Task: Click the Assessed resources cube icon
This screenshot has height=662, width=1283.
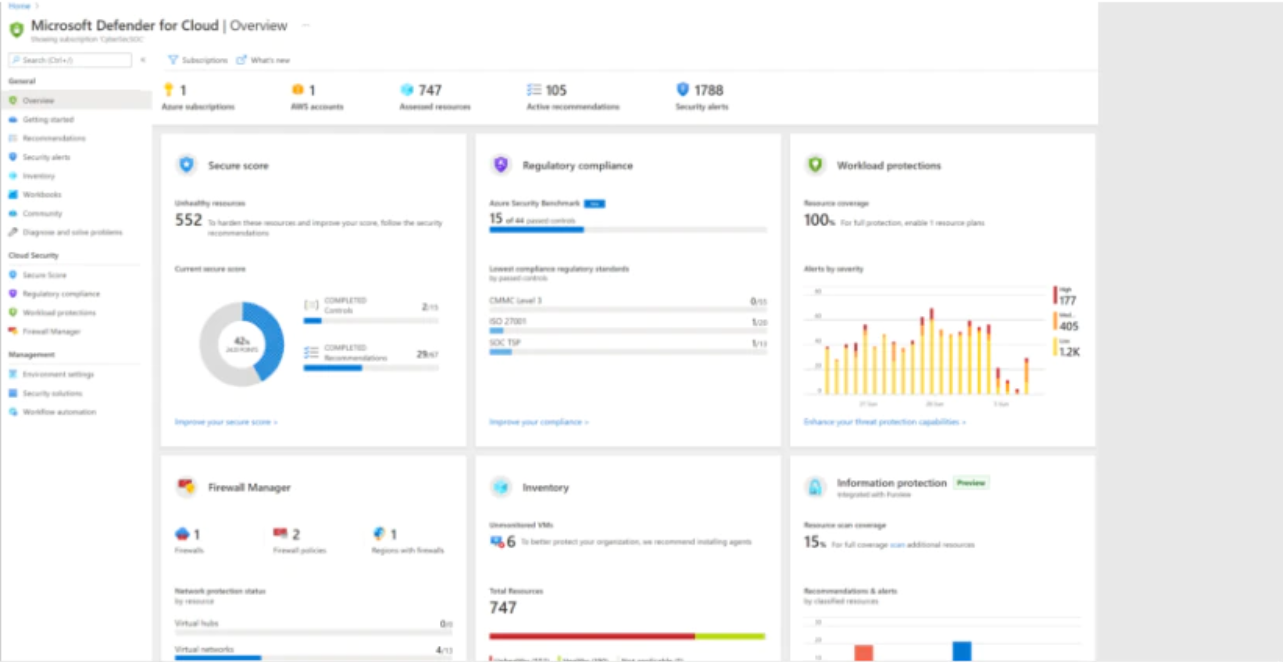Action: (407, 90)
